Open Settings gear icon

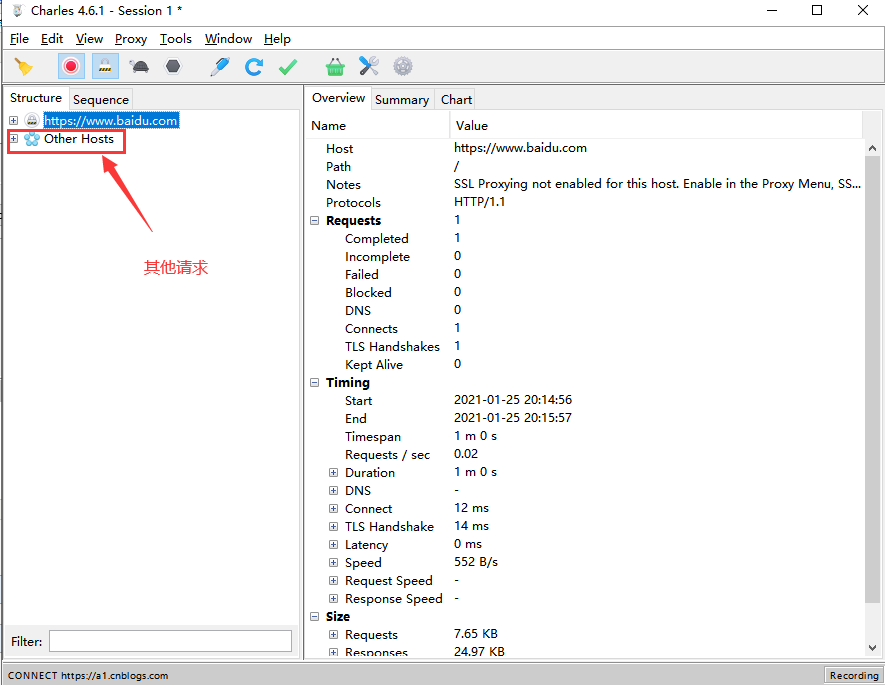(x=403, y=67)
